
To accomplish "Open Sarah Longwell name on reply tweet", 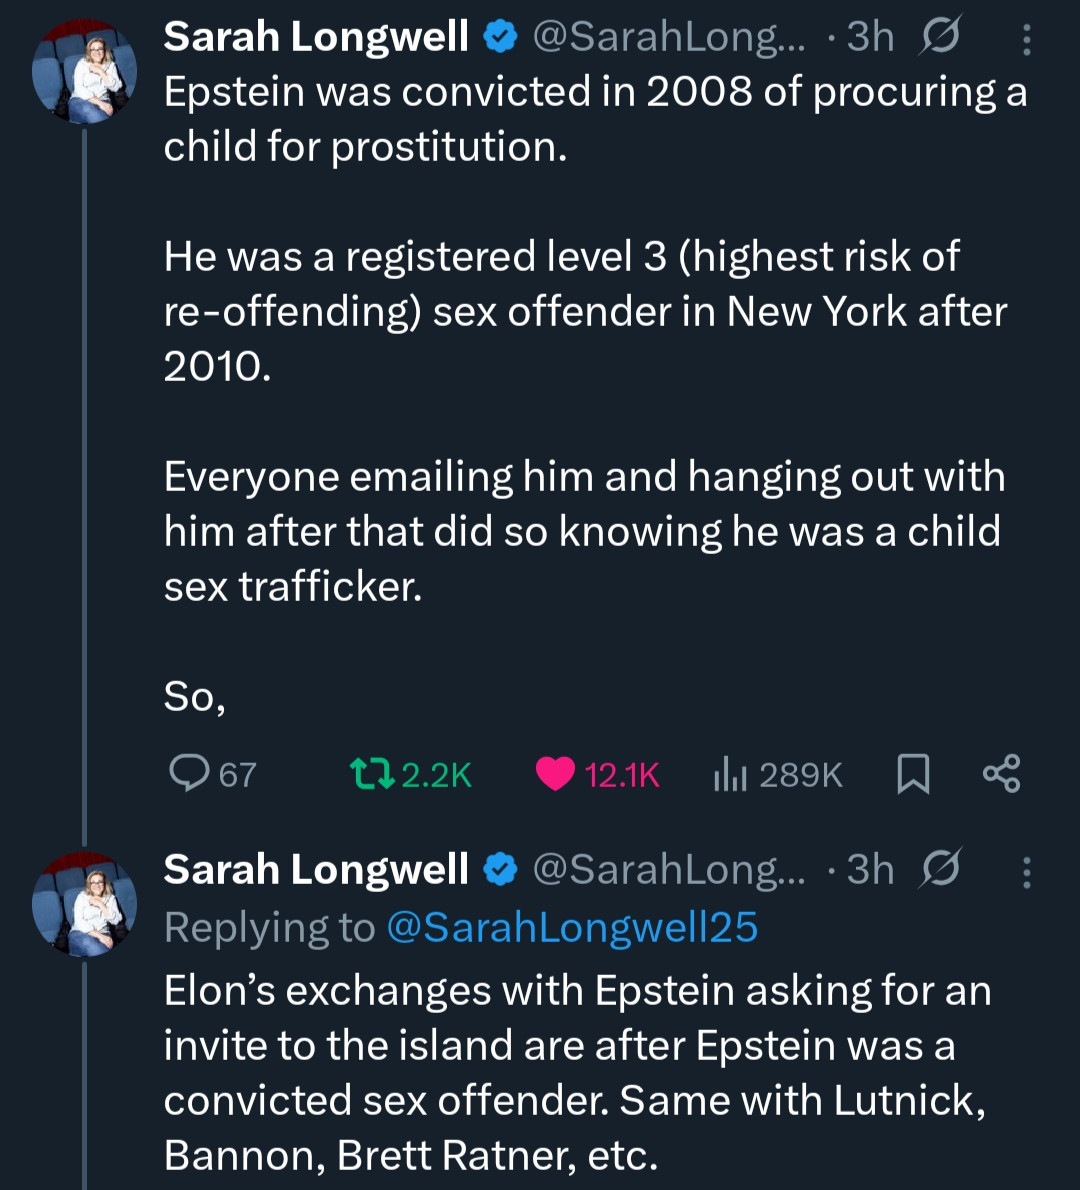I will tap(316, 869).
